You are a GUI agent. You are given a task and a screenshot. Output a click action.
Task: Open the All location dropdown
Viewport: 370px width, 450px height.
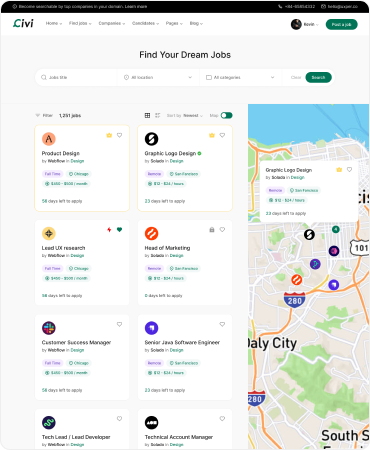(x=158, y=77)
